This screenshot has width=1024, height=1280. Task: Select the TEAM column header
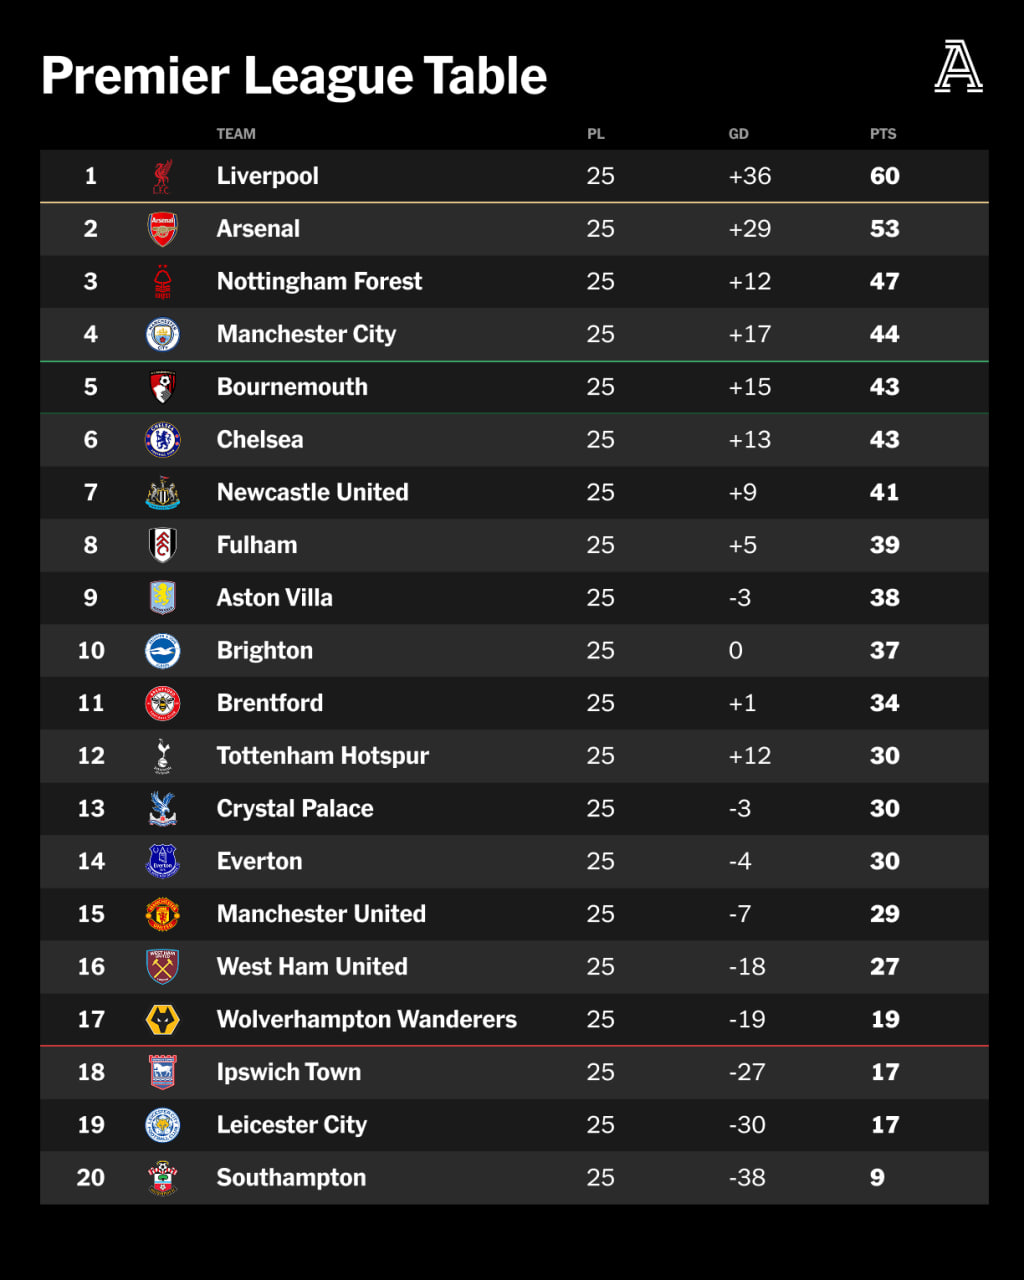pyautogui.click(x=236, y=134)
